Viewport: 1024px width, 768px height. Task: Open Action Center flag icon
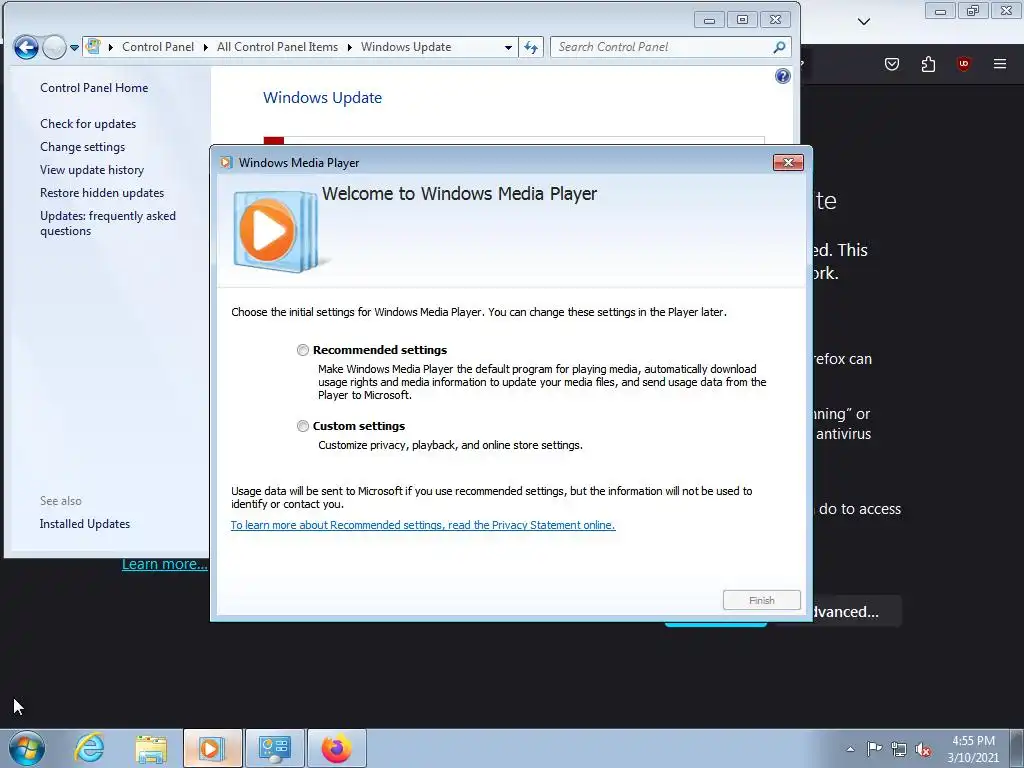click(873, 748)
